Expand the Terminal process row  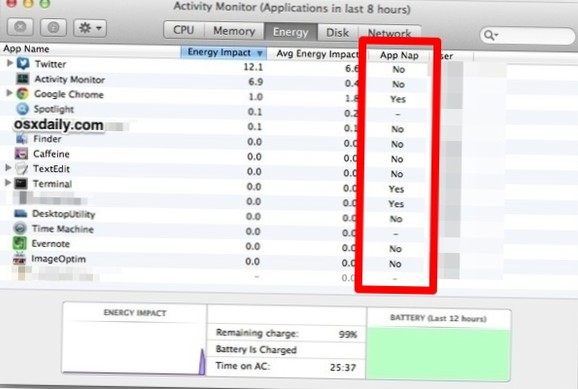tap(8, 183)
